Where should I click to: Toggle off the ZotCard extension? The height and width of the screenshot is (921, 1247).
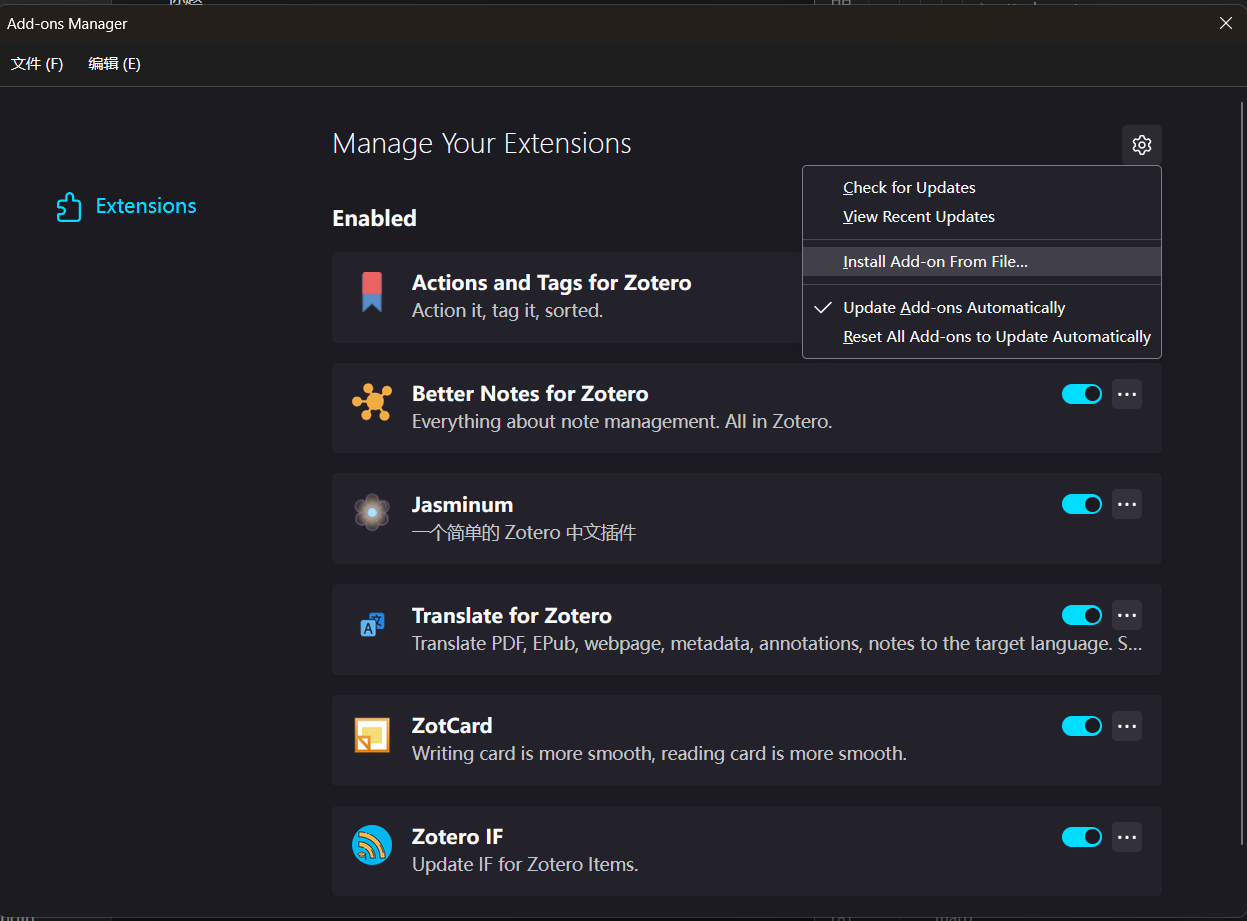pos(1081,726)
